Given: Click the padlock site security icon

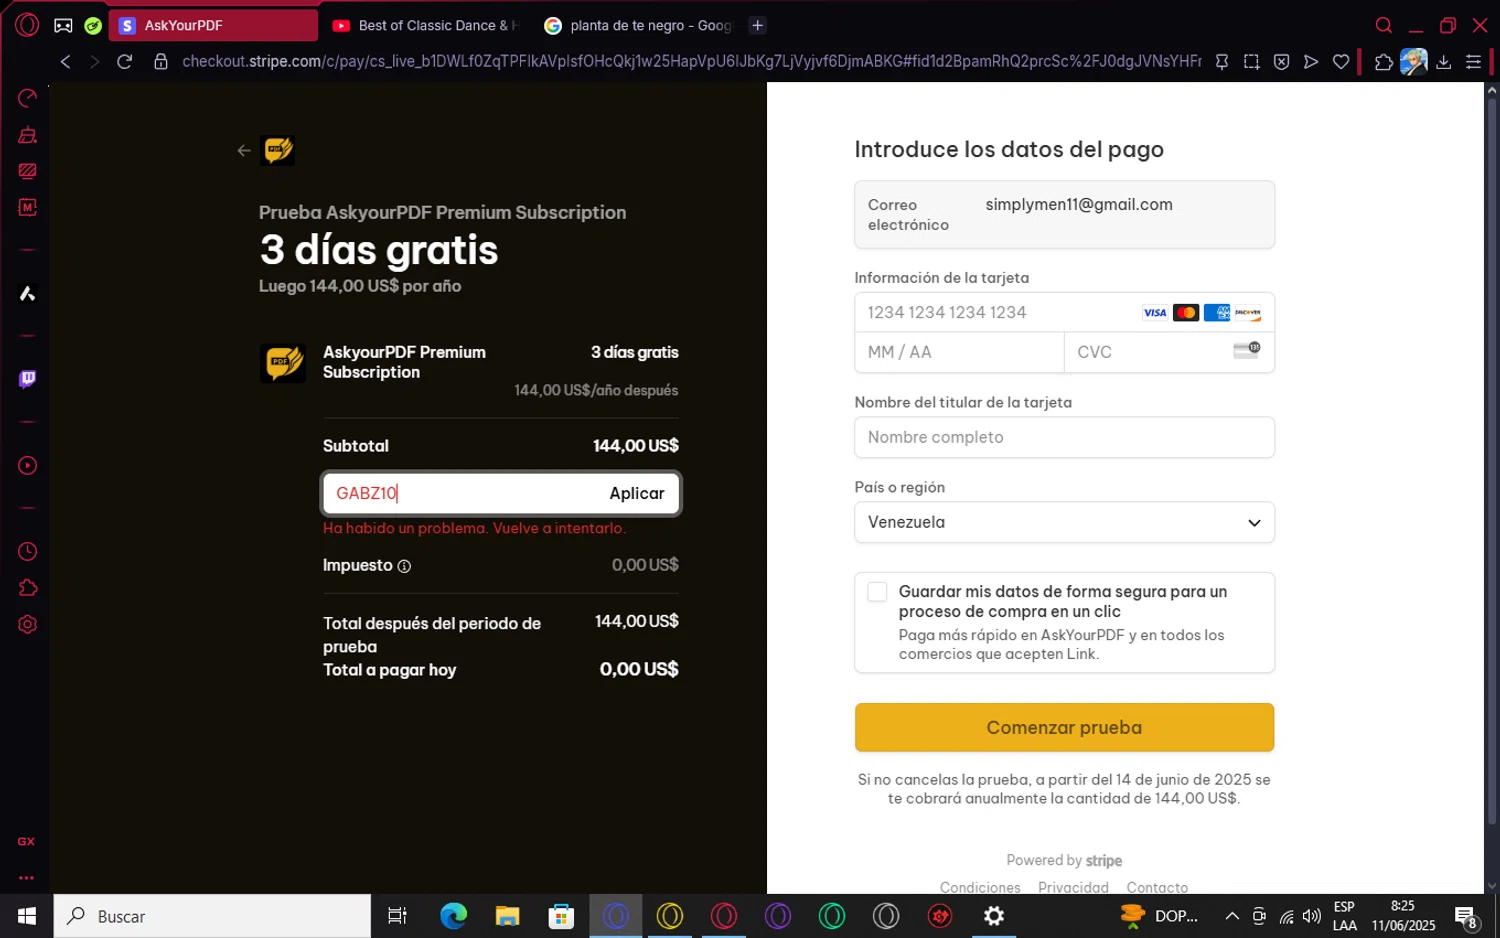Looking at the screenshot, I should click(160, 62).
